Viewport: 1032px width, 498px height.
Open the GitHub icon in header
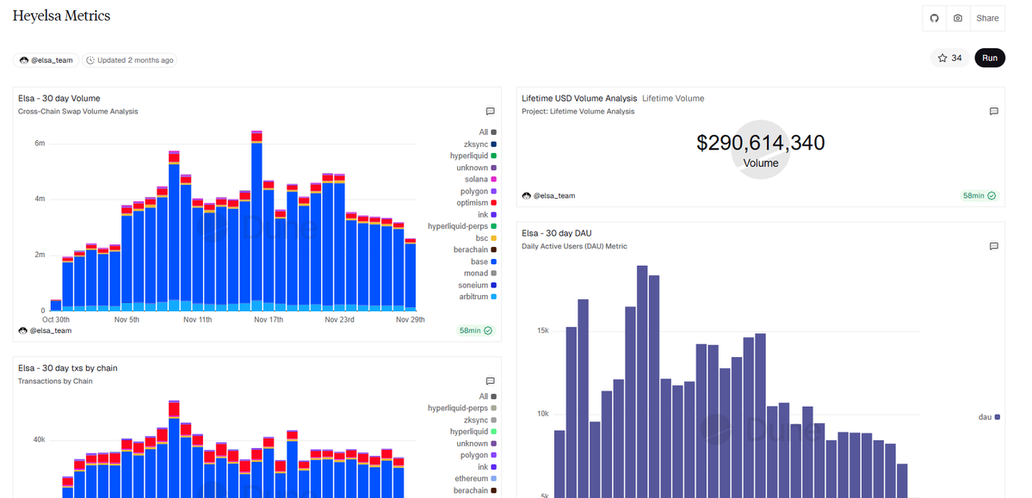coord(935,18)
